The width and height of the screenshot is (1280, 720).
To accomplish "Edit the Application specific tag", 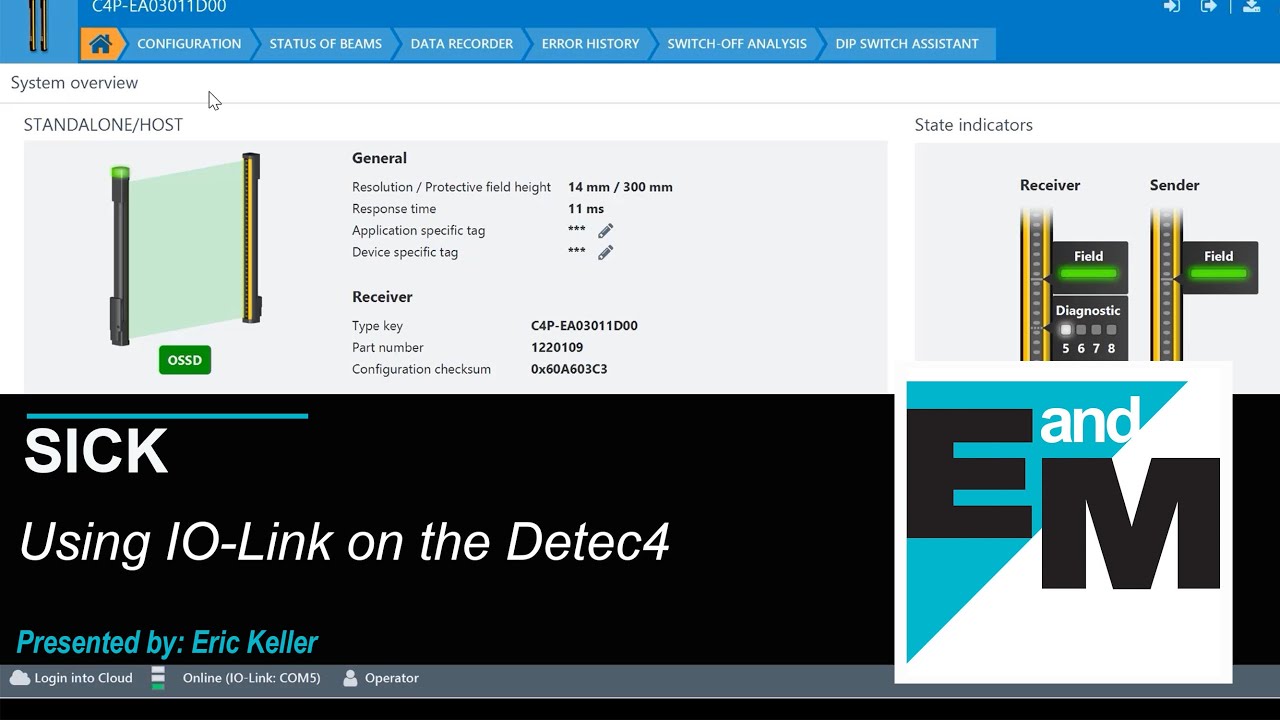I will 605,231.
